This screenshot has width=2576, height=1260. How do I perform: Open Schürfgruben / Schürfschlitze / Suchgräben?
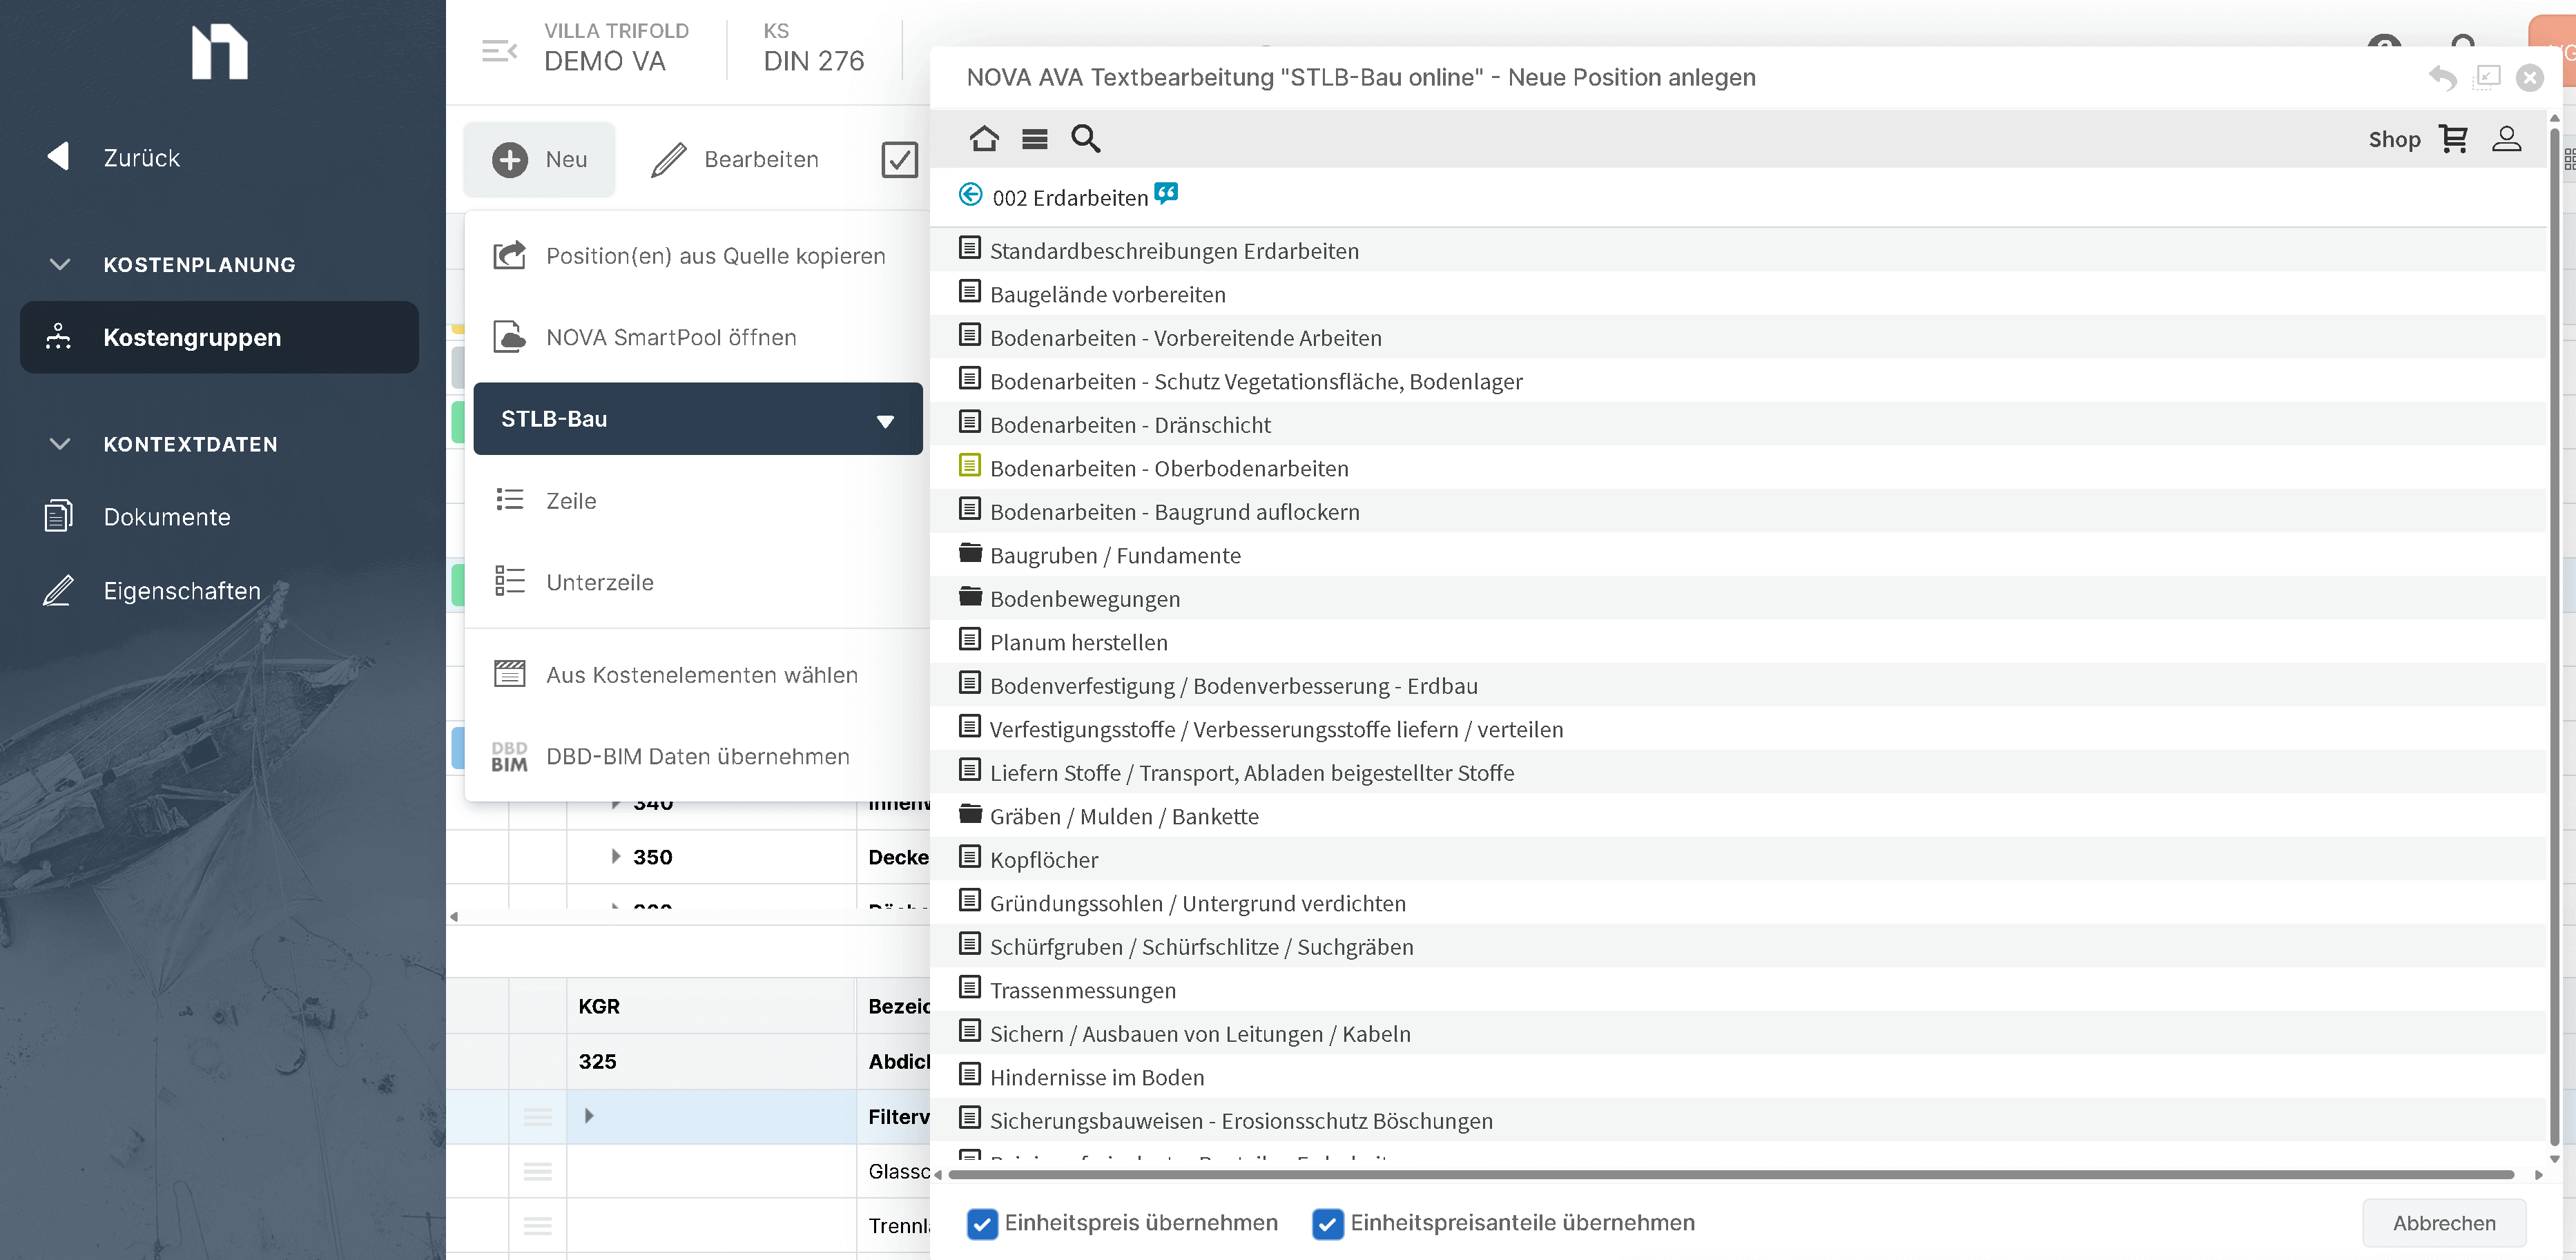(x=1201, y=947)
